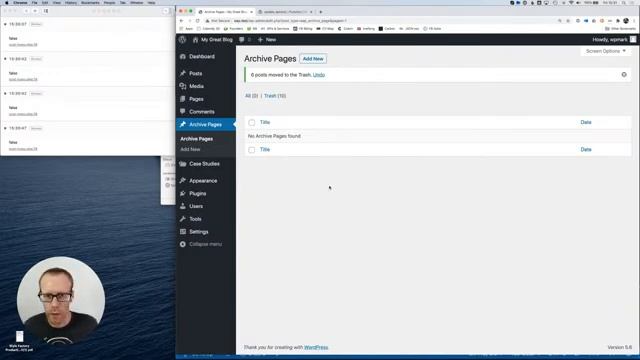Click the label badge next to 15:30:37

(36, 24)
